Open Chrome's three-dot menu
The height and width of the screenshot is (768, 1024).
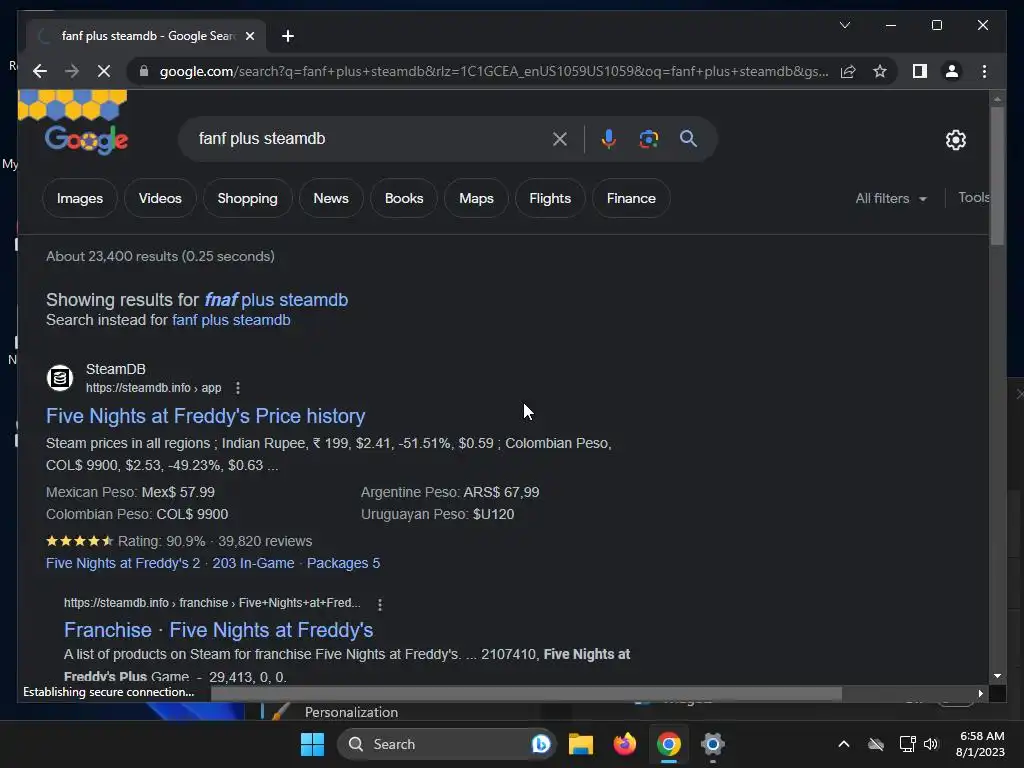tap(984, 71)
